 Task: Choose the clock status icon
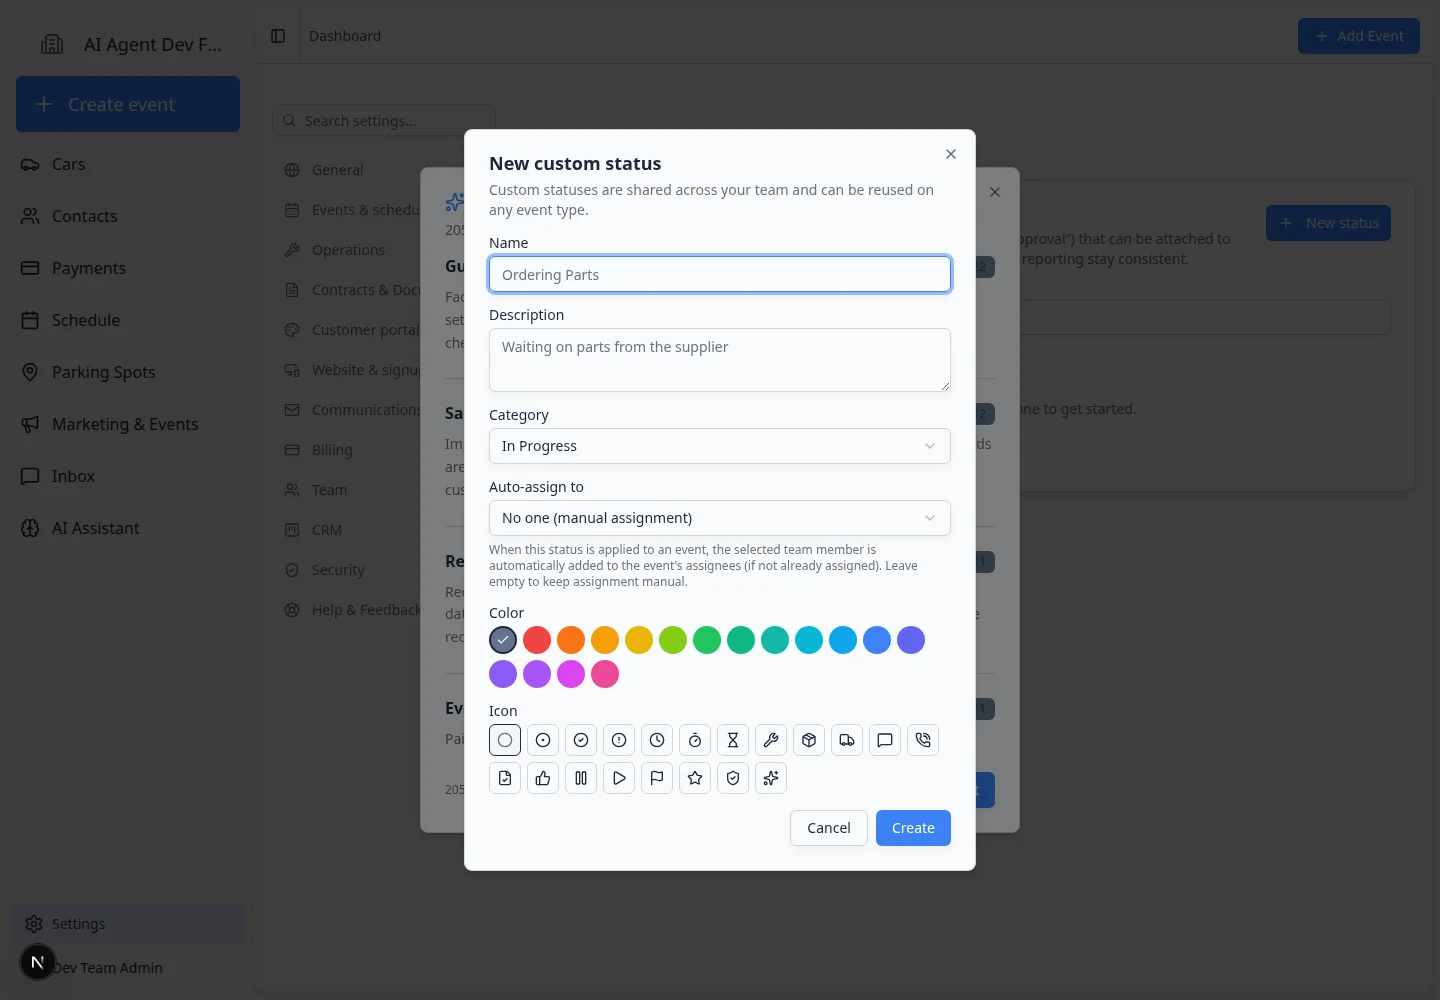pyautogui.click(x=657, y=740)
